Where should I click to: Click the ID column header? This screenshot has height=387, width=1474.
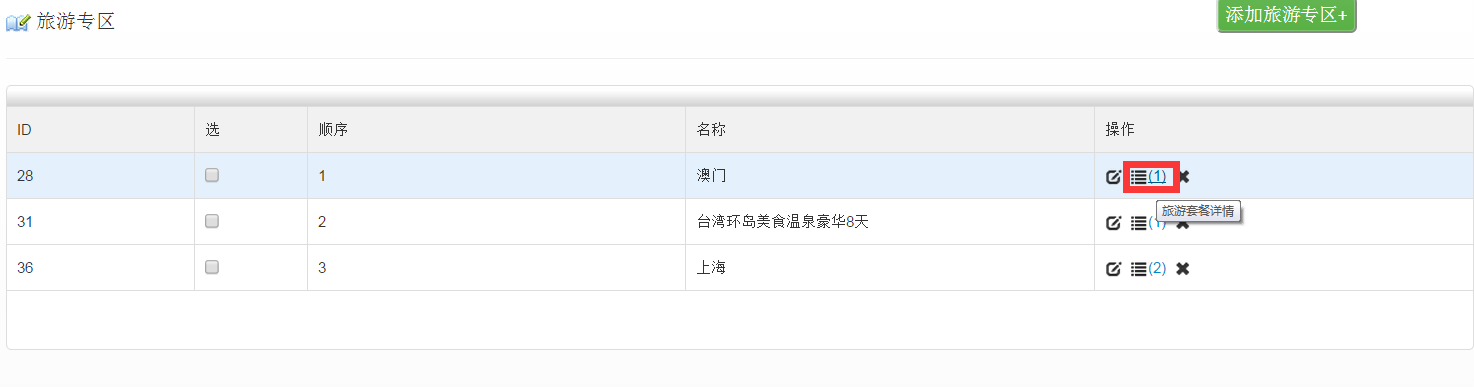point(24,130)
